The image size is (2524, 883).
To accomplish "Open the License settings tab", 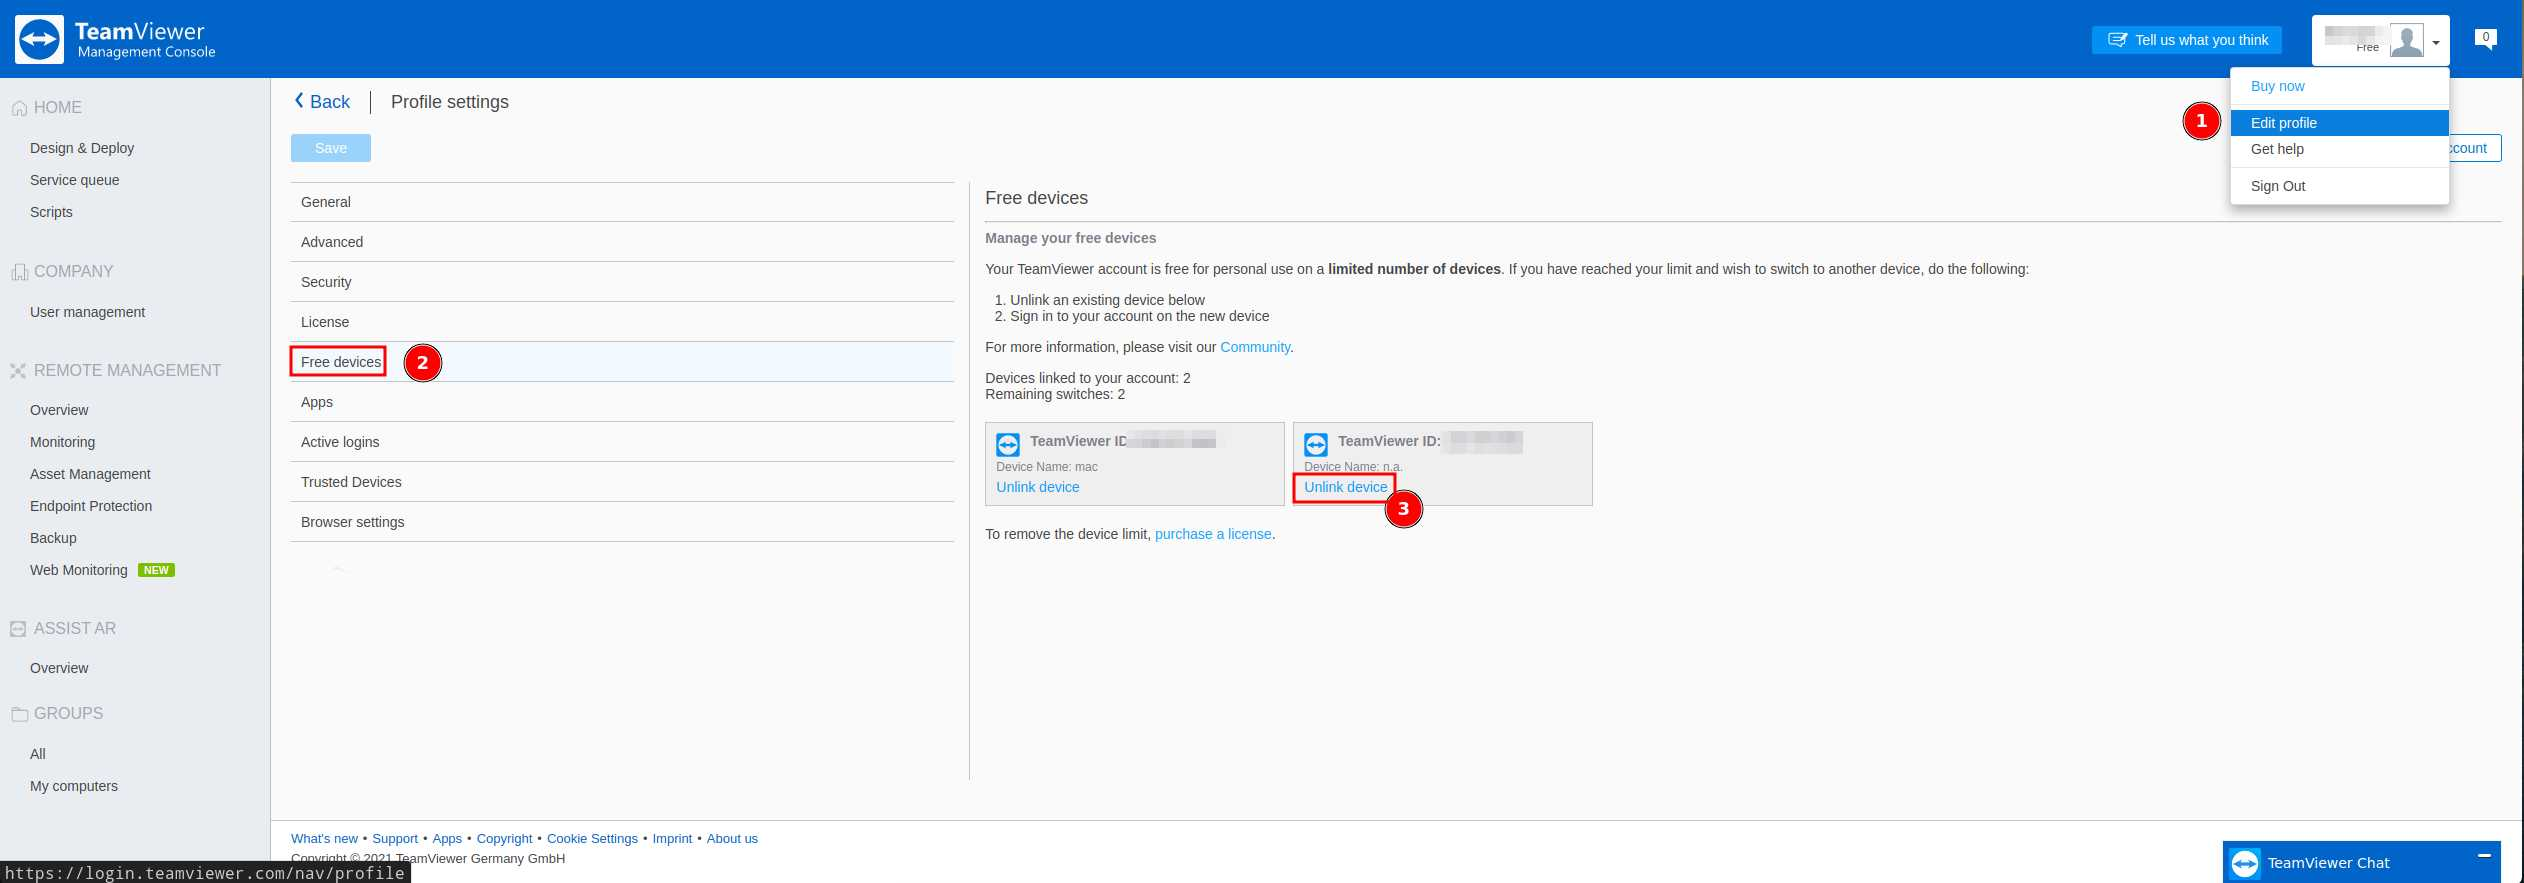I will pos(622,322).
